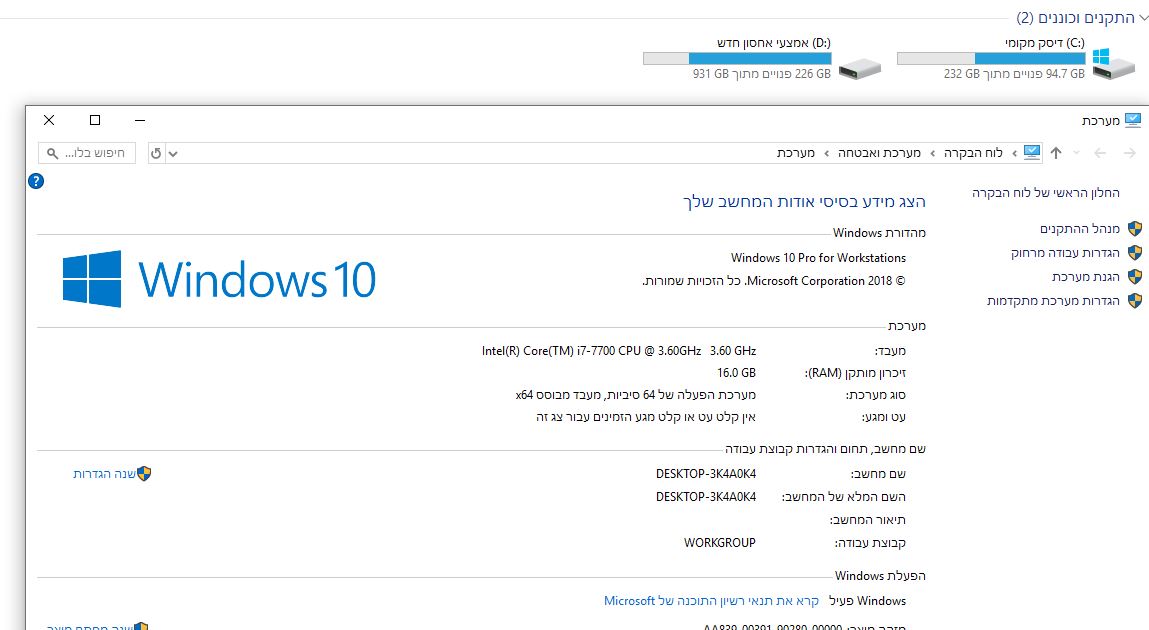Screen dimensions: 1149x630
Task: Click the shield icon beside "שנה הגדרות"
Action: click(x=144, y=474)
